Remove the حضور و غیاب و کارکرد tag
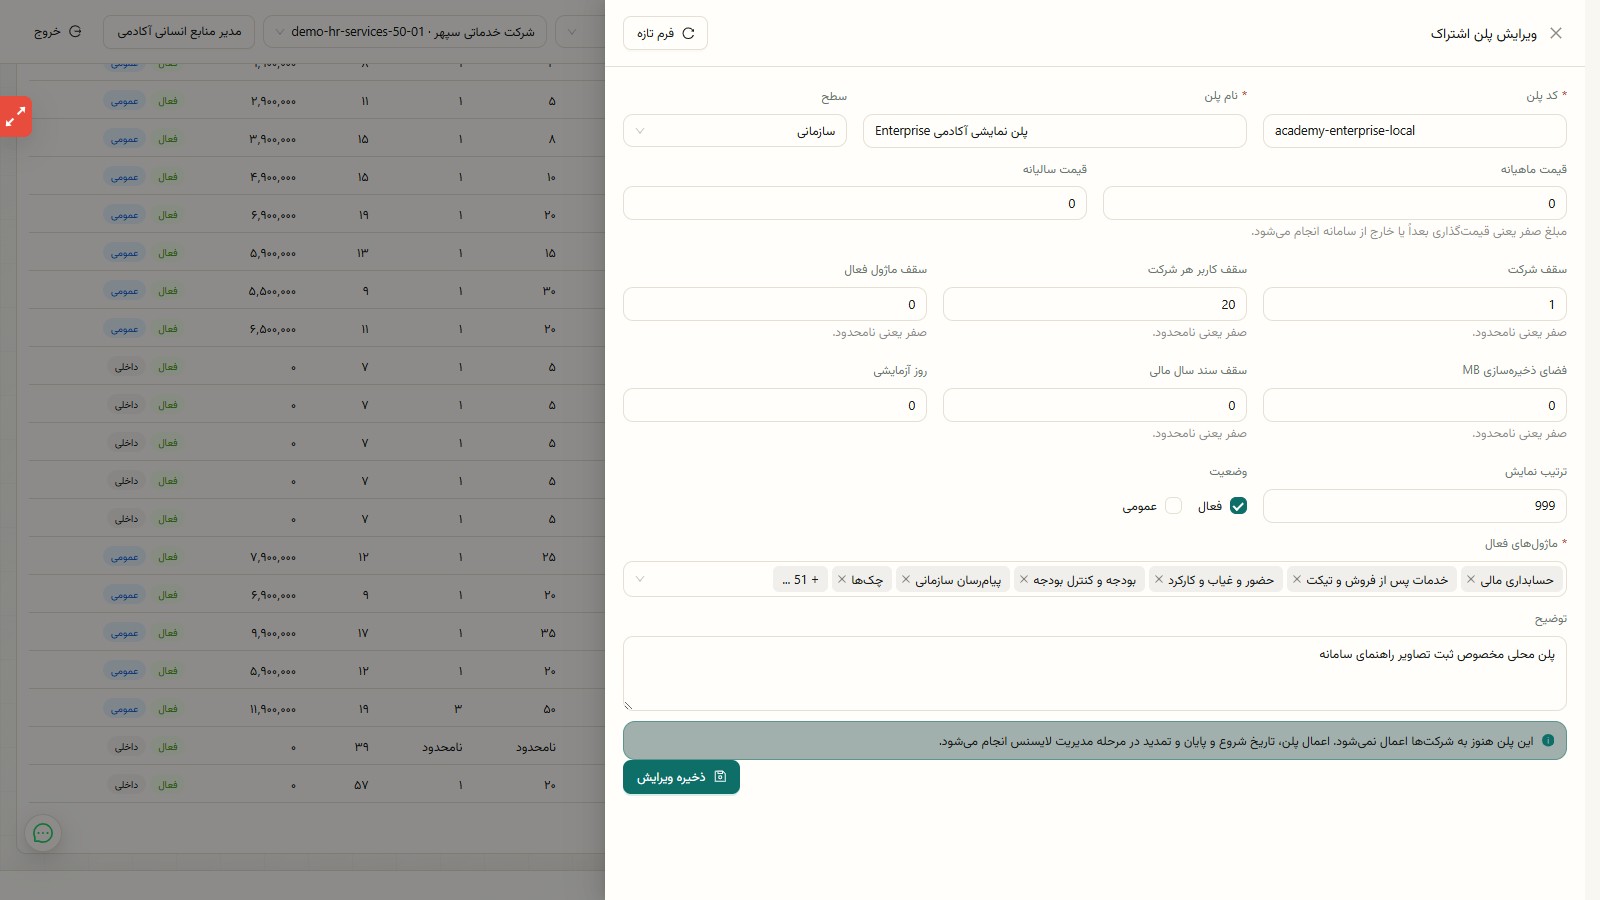The width and height of the screenshot is (1600, 900). [1159, 580]
